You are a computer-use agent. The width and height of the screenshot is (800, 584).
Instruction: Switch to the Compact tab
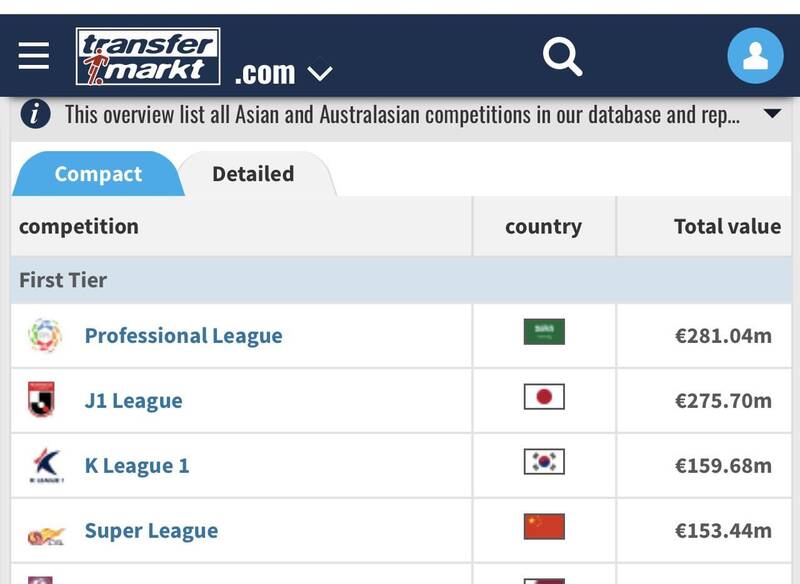click(98, 174)
